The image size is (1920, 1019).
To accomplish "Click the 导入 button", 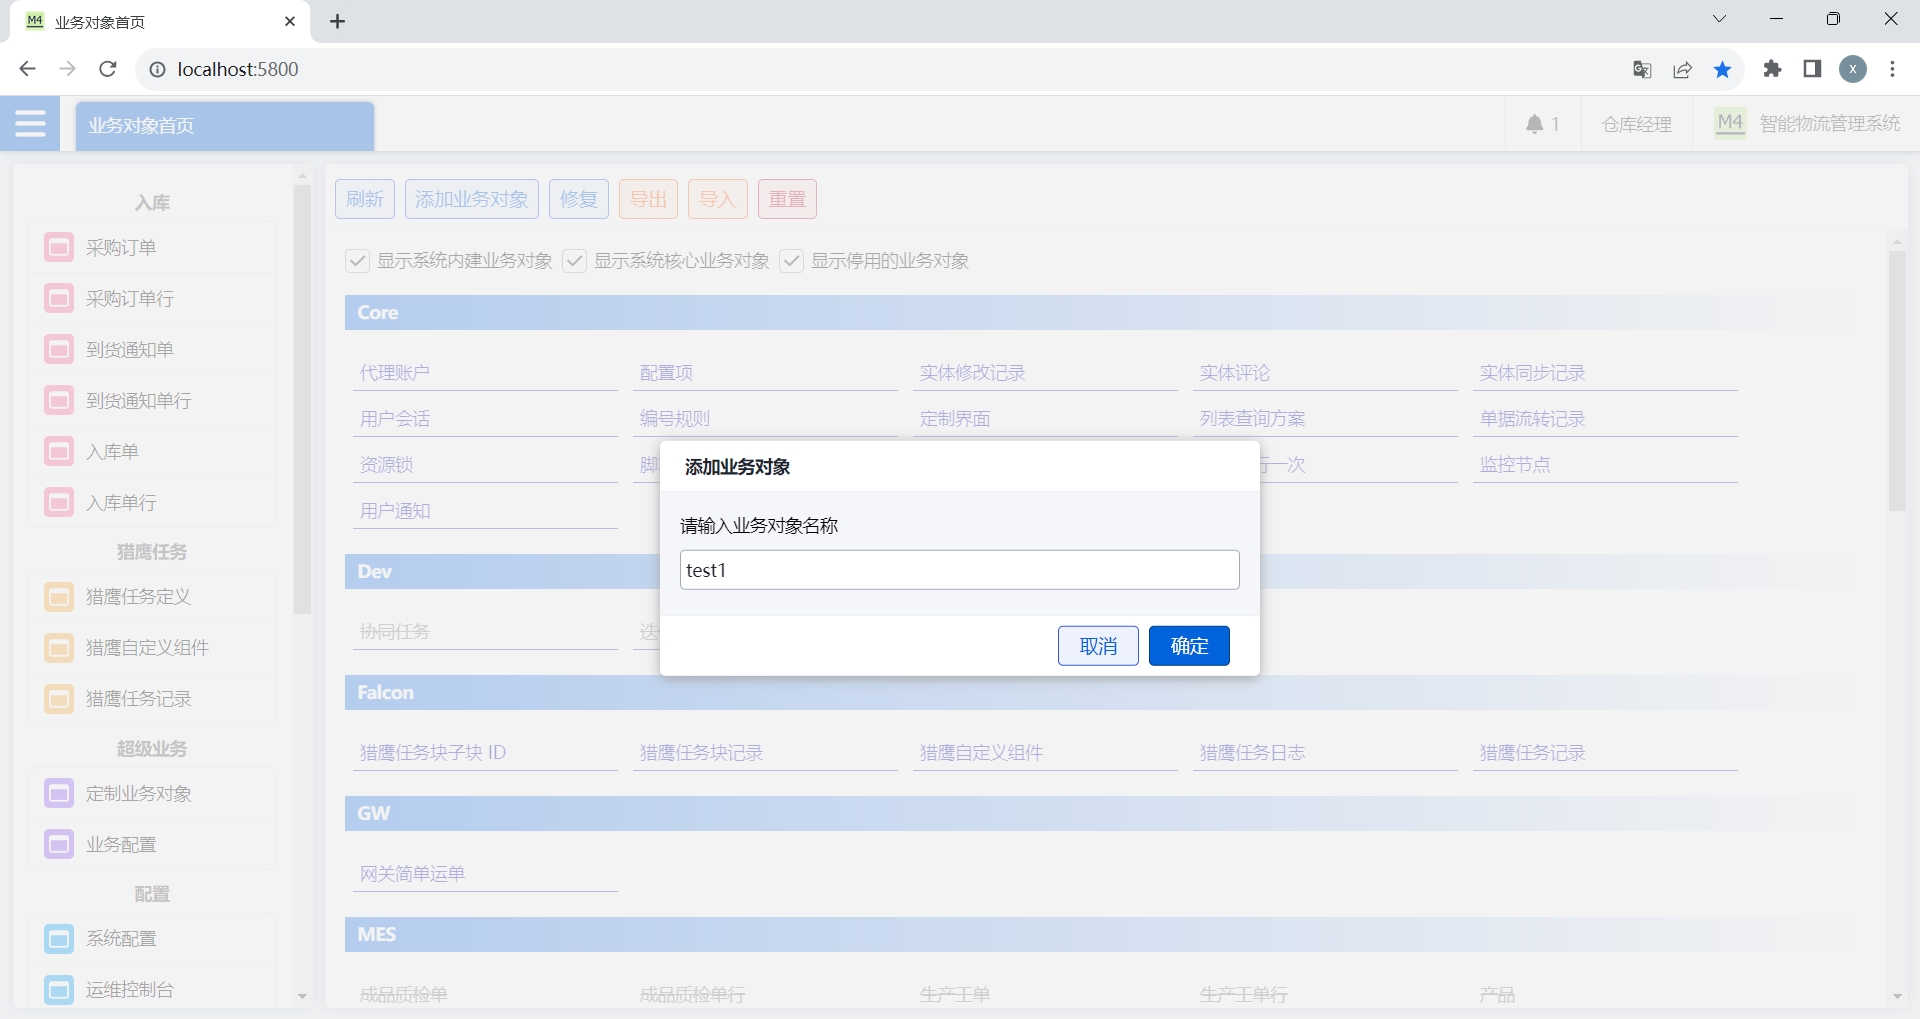I will (717, 199).
